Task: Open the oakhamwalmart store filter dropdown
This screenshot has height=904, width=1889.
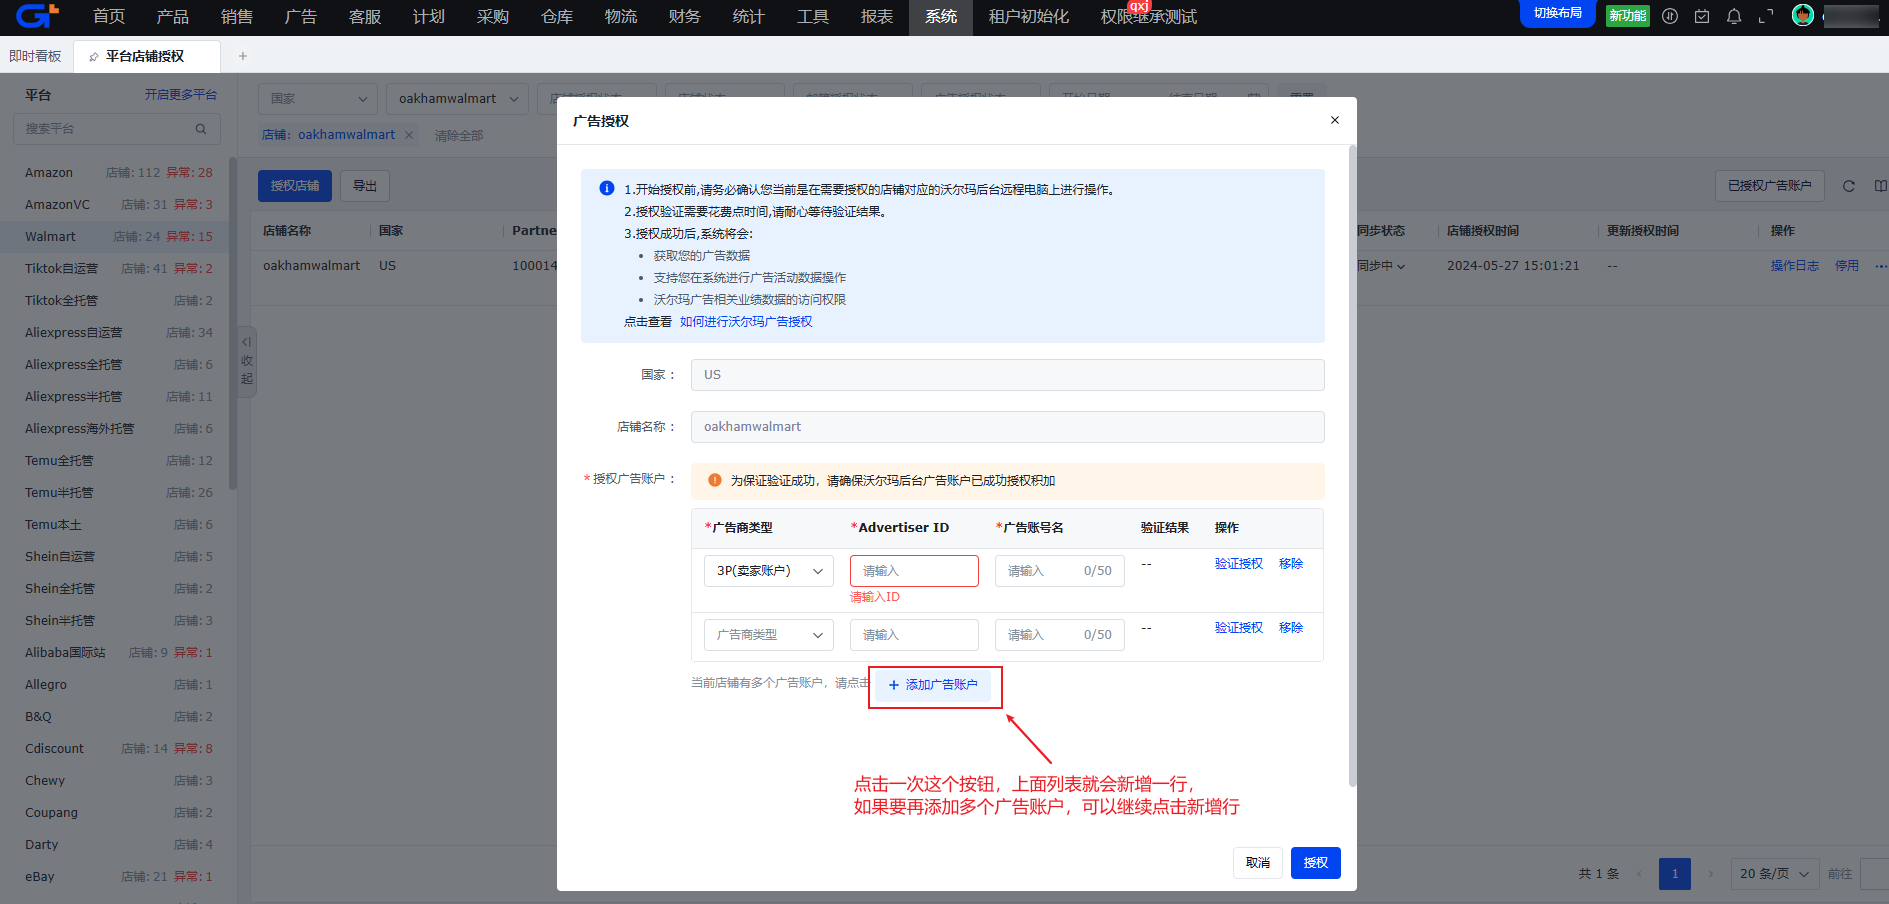Action: (x=458, y=99)
